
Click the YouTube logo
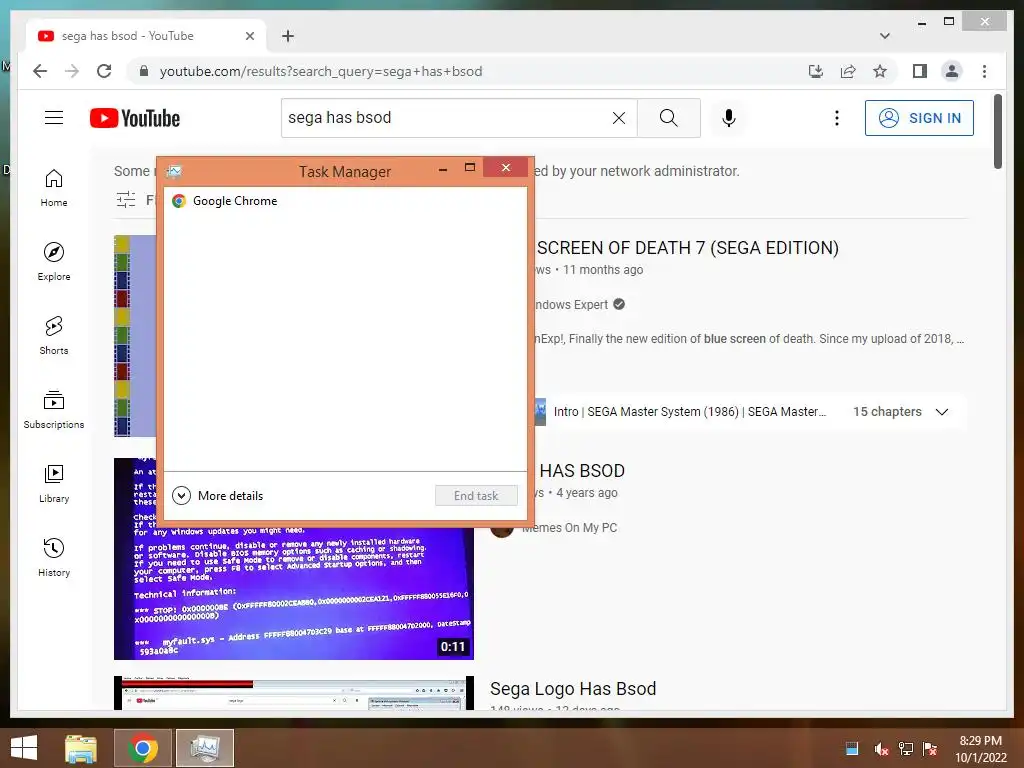tap(135, 118)
